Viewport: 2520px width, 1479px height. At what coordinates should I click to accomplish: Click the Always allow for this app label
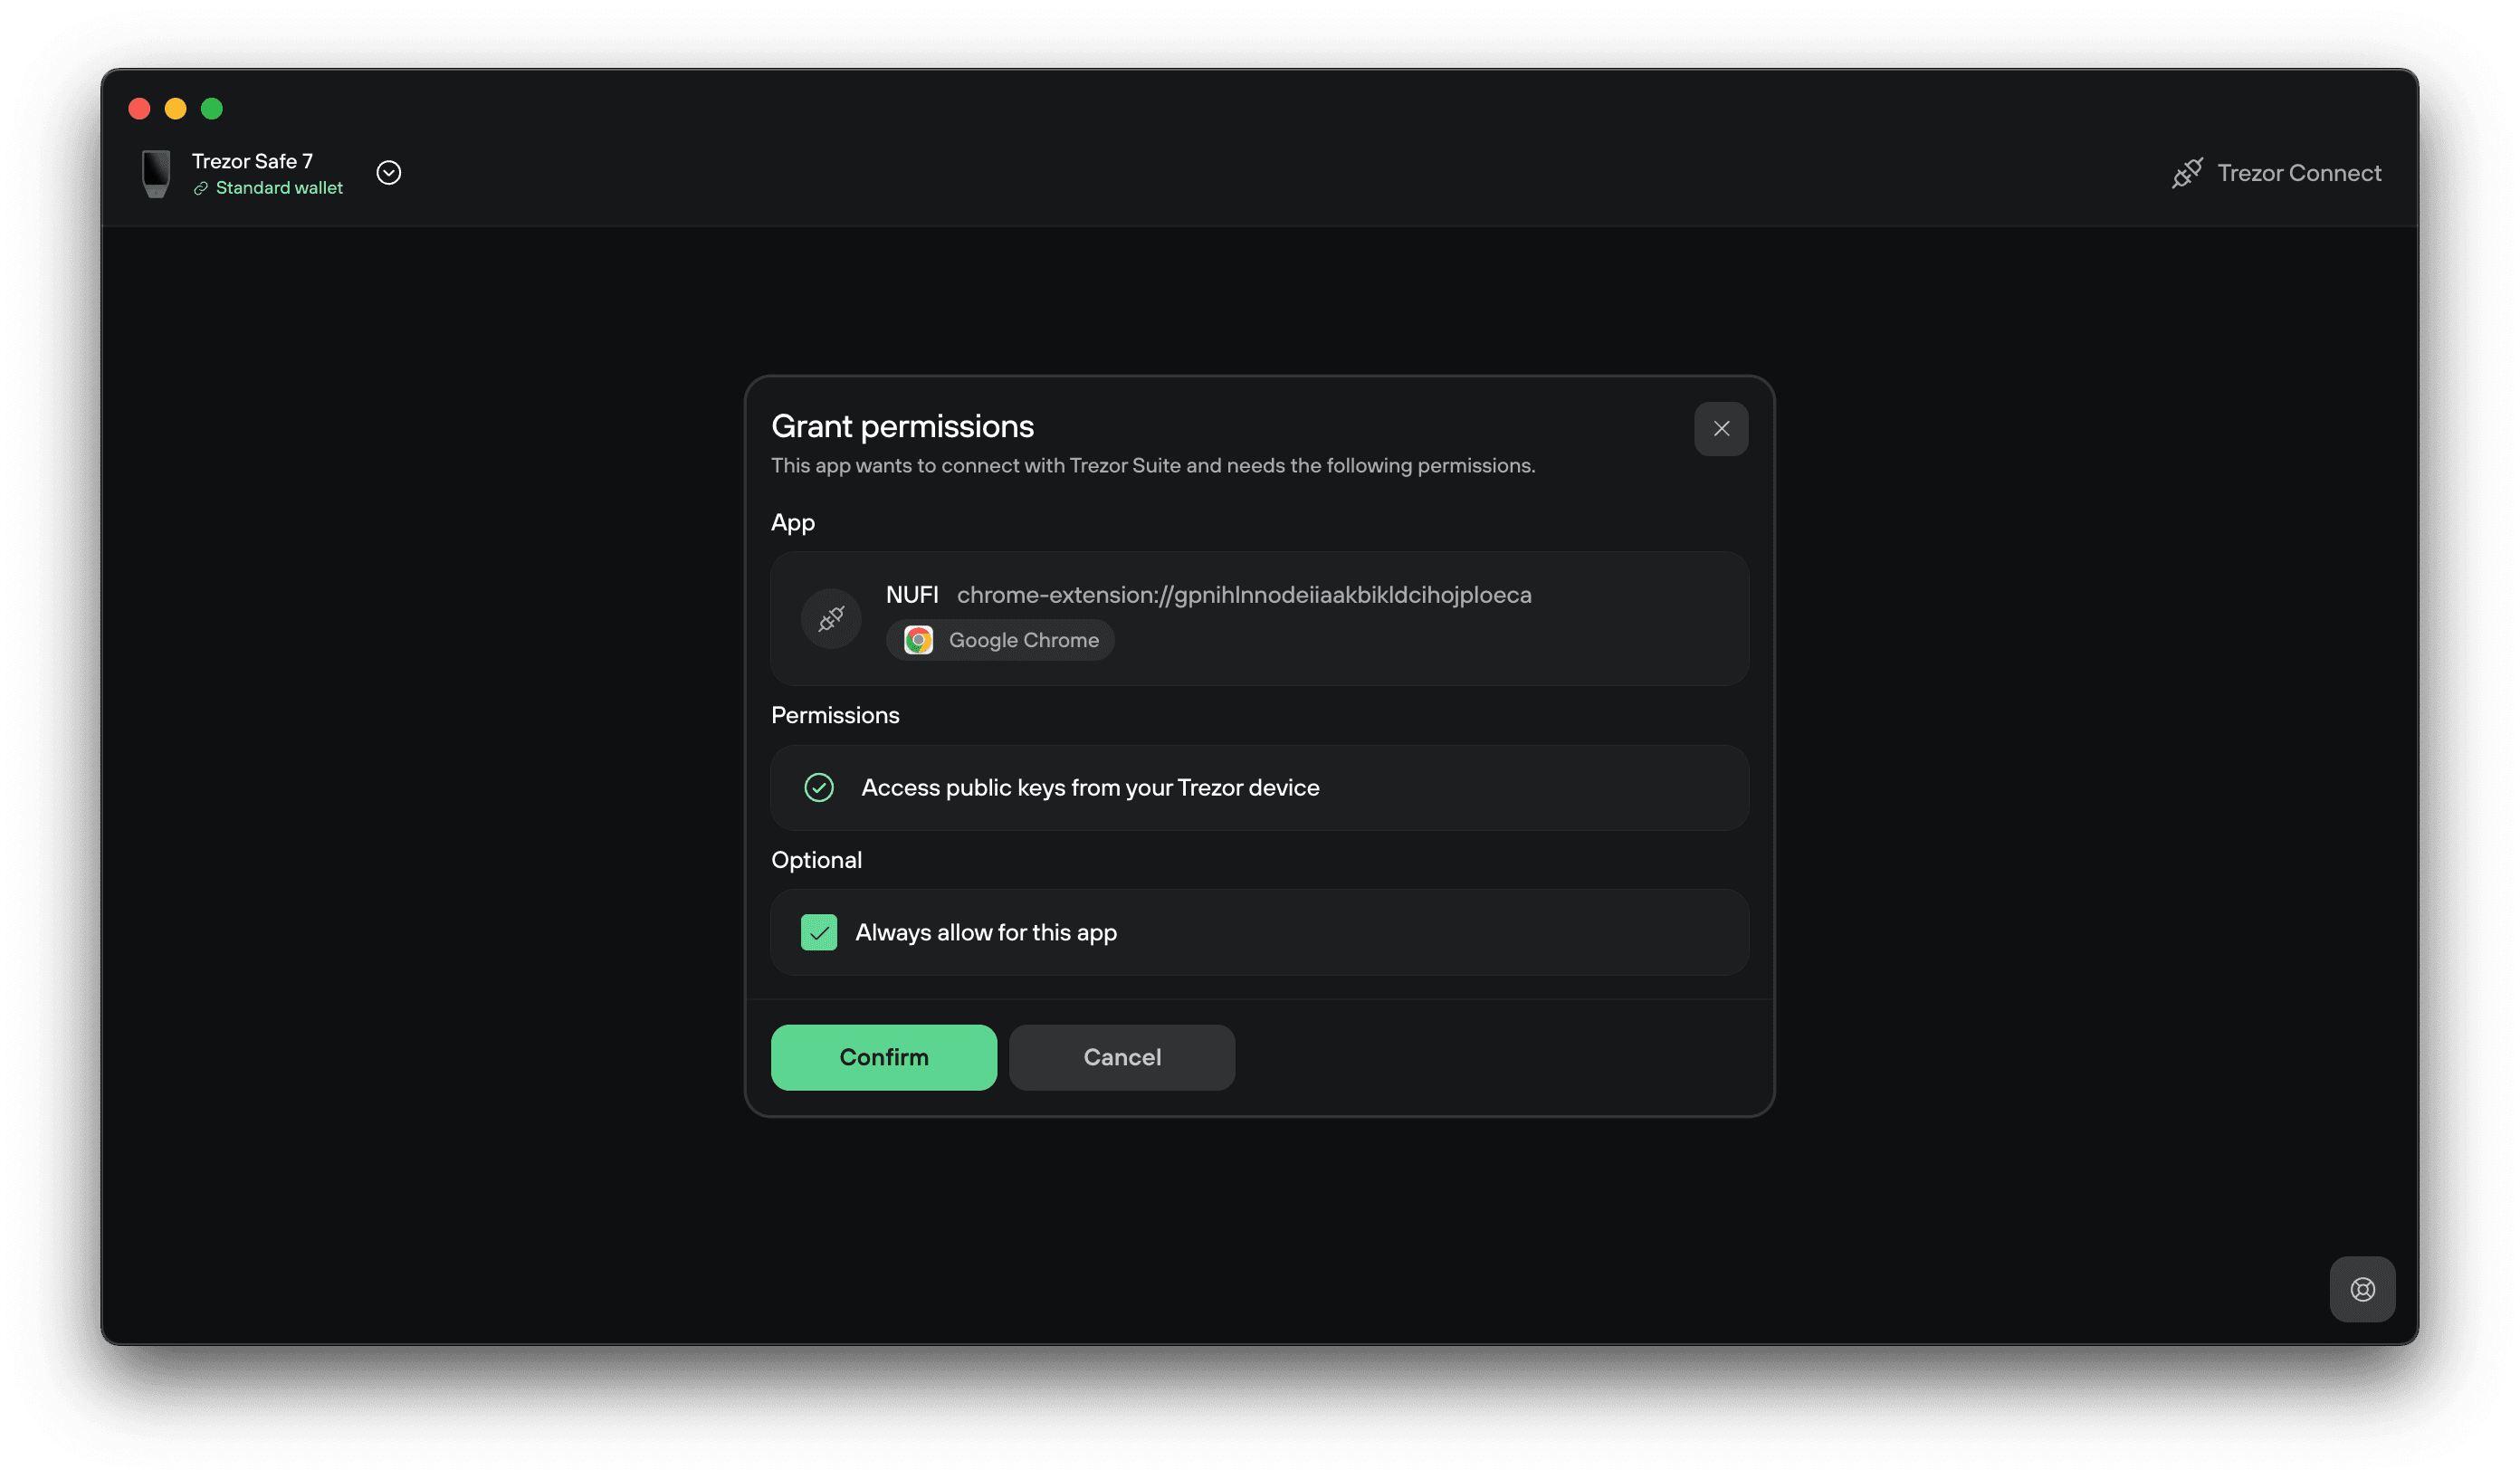tap(986, 932)
